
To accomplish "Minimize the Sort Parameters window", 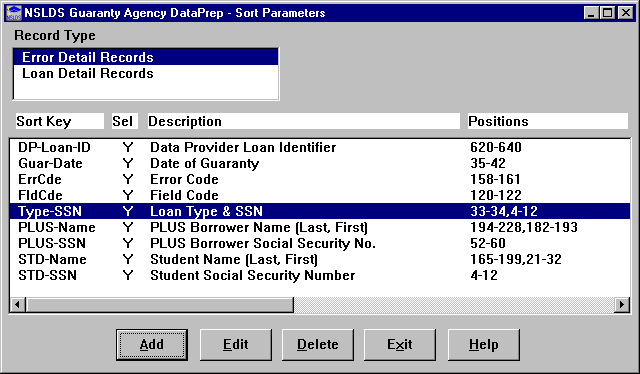I will click(591, 13).
